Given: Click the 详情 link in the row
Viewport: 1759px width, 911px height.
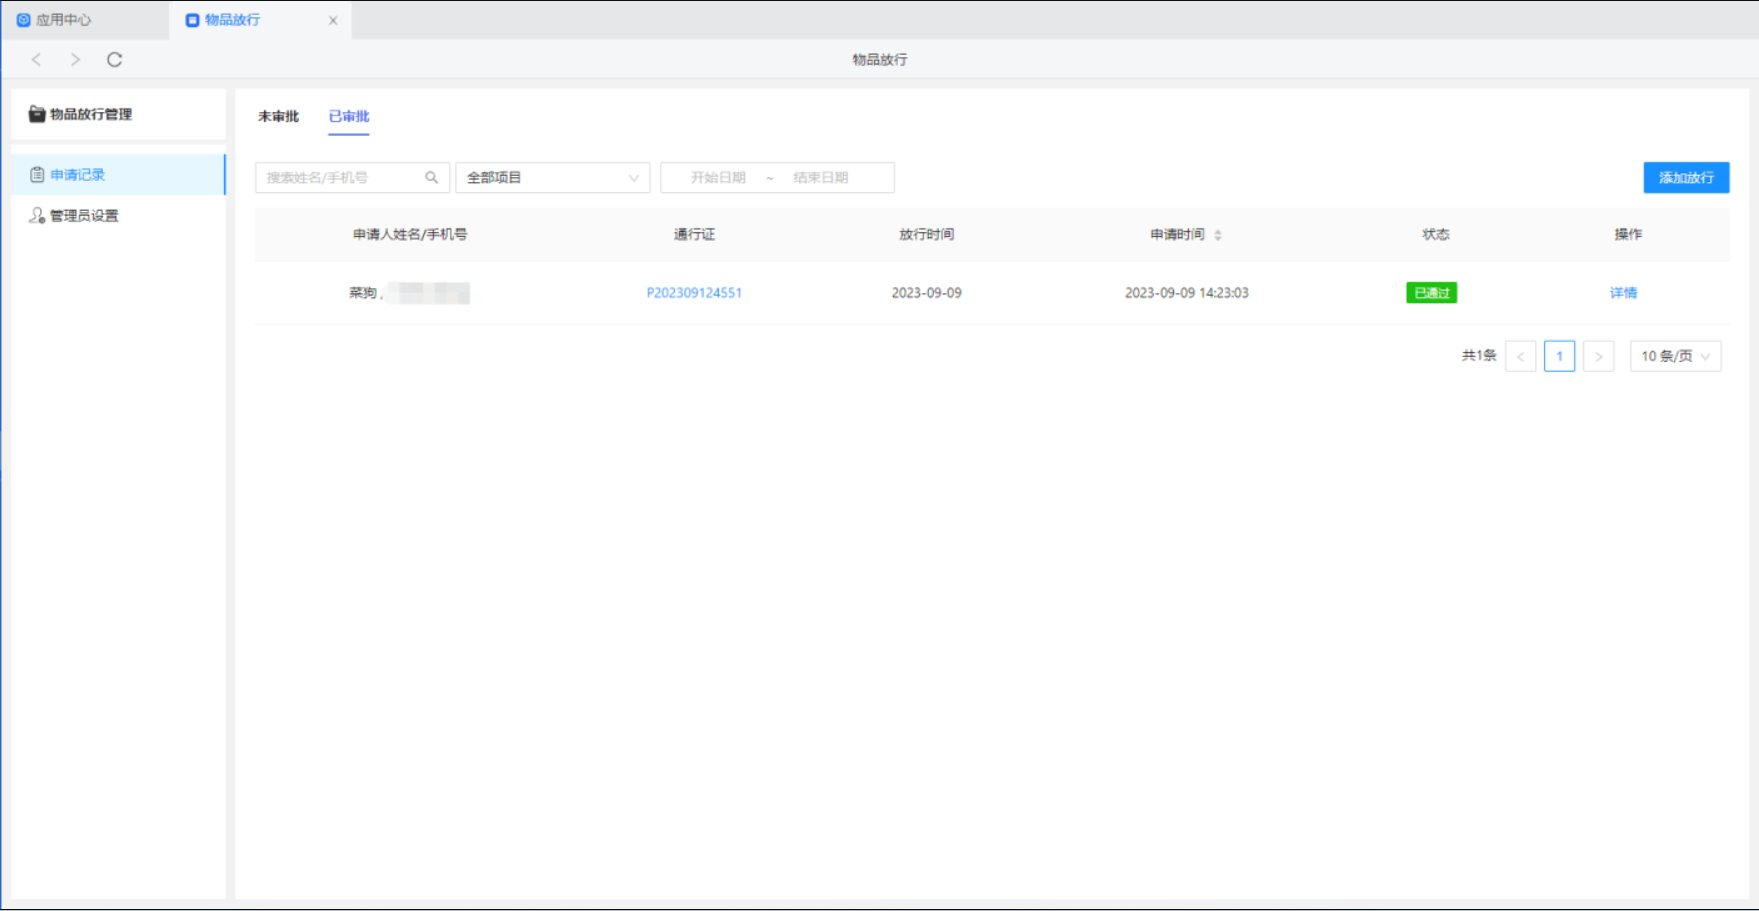Looking at the screenshot, I should coord(1623,293).
